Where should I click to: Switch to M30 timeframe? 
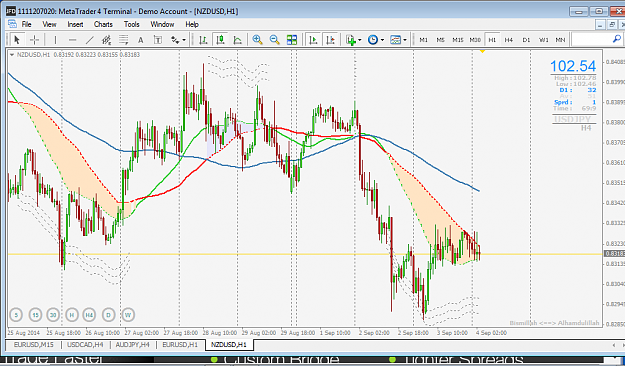(475, 40)
